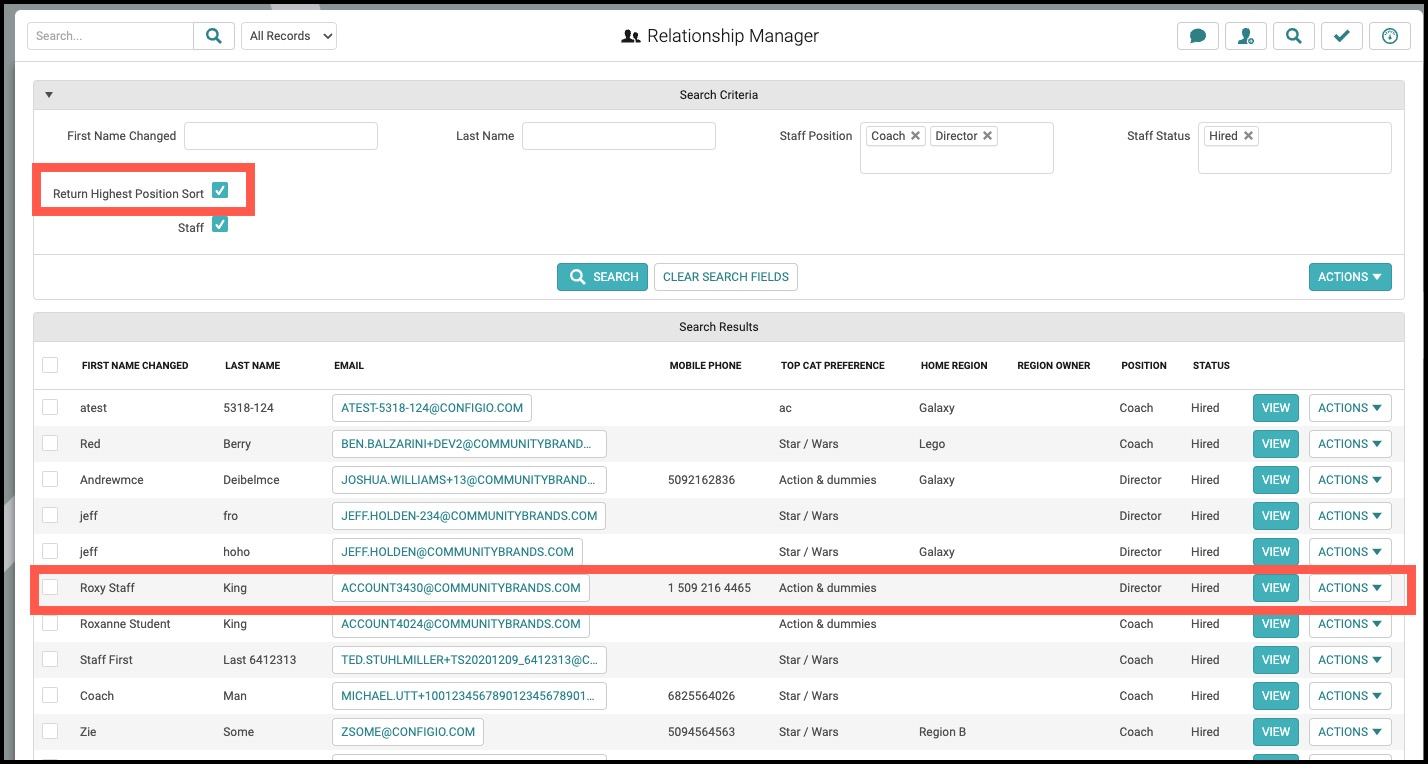The image size is (1428, 764).
Task: Select the checkbox for Roxanne Student King
Action: tap(50, 623)
